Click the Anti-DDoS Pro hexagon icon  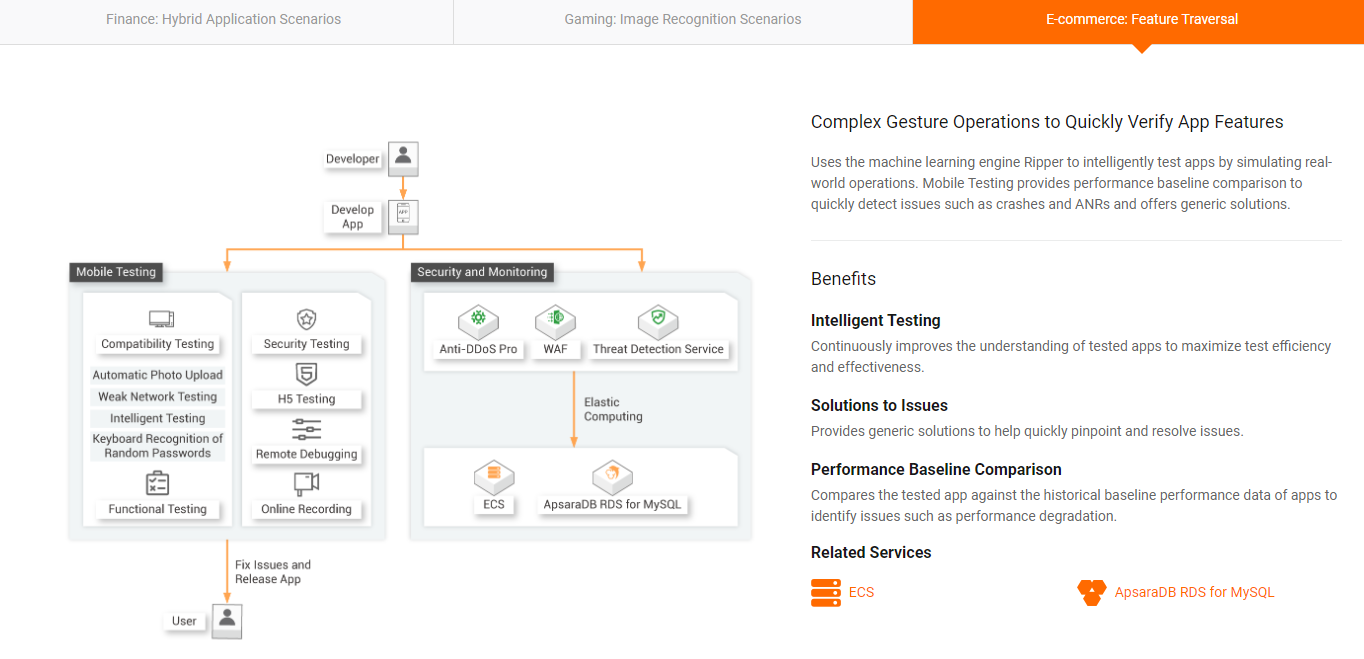tap(478, 321)
